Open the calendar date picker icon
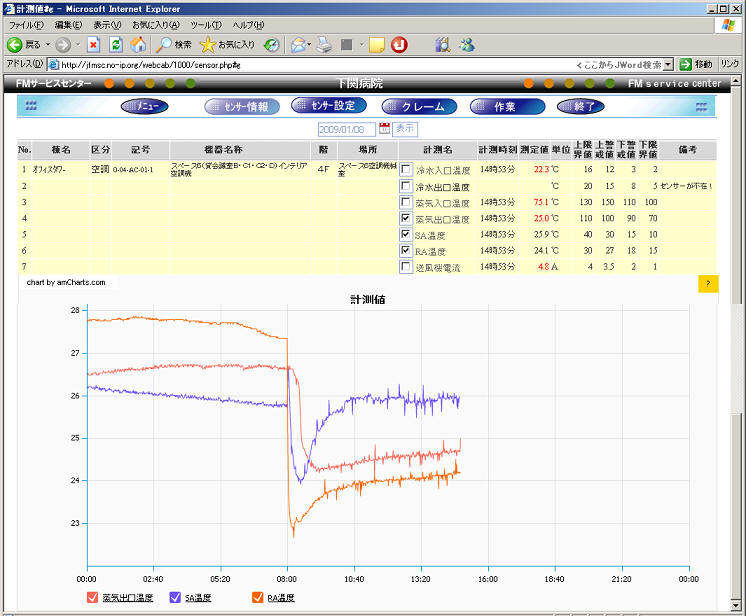This screenshot has width=746, height=616. pyautogui.click(x=384, y=129)
